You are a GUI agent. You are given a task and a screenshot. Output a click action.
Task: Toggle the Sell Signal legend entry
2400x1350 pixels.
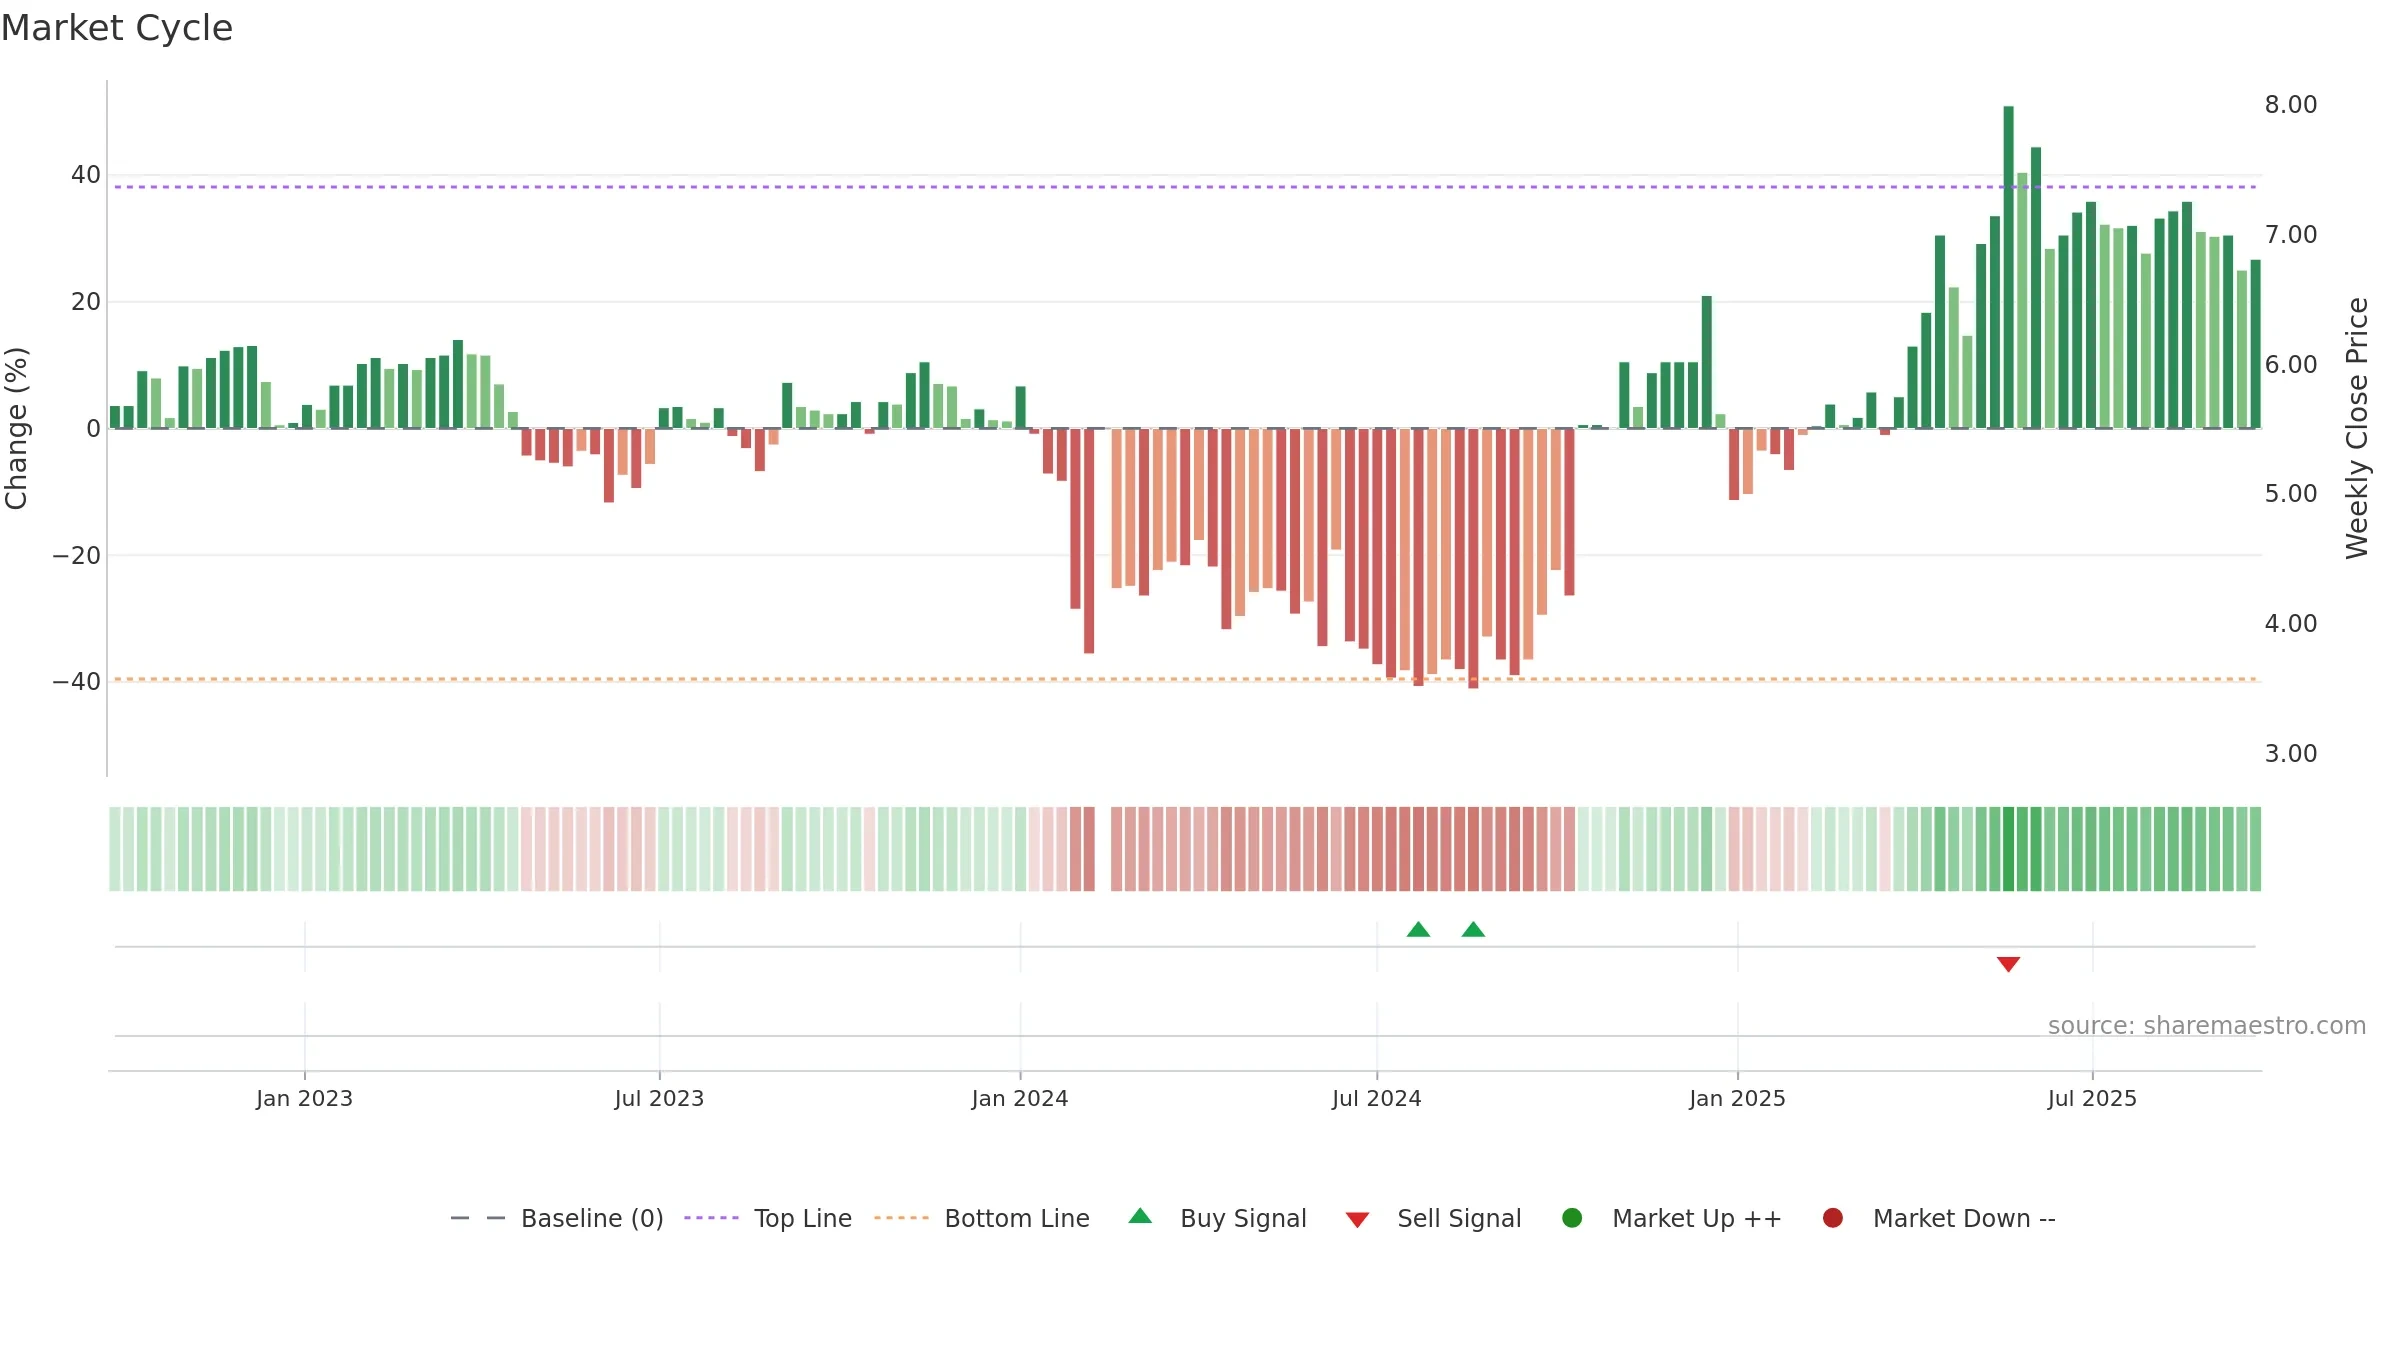(1433, 1218)
